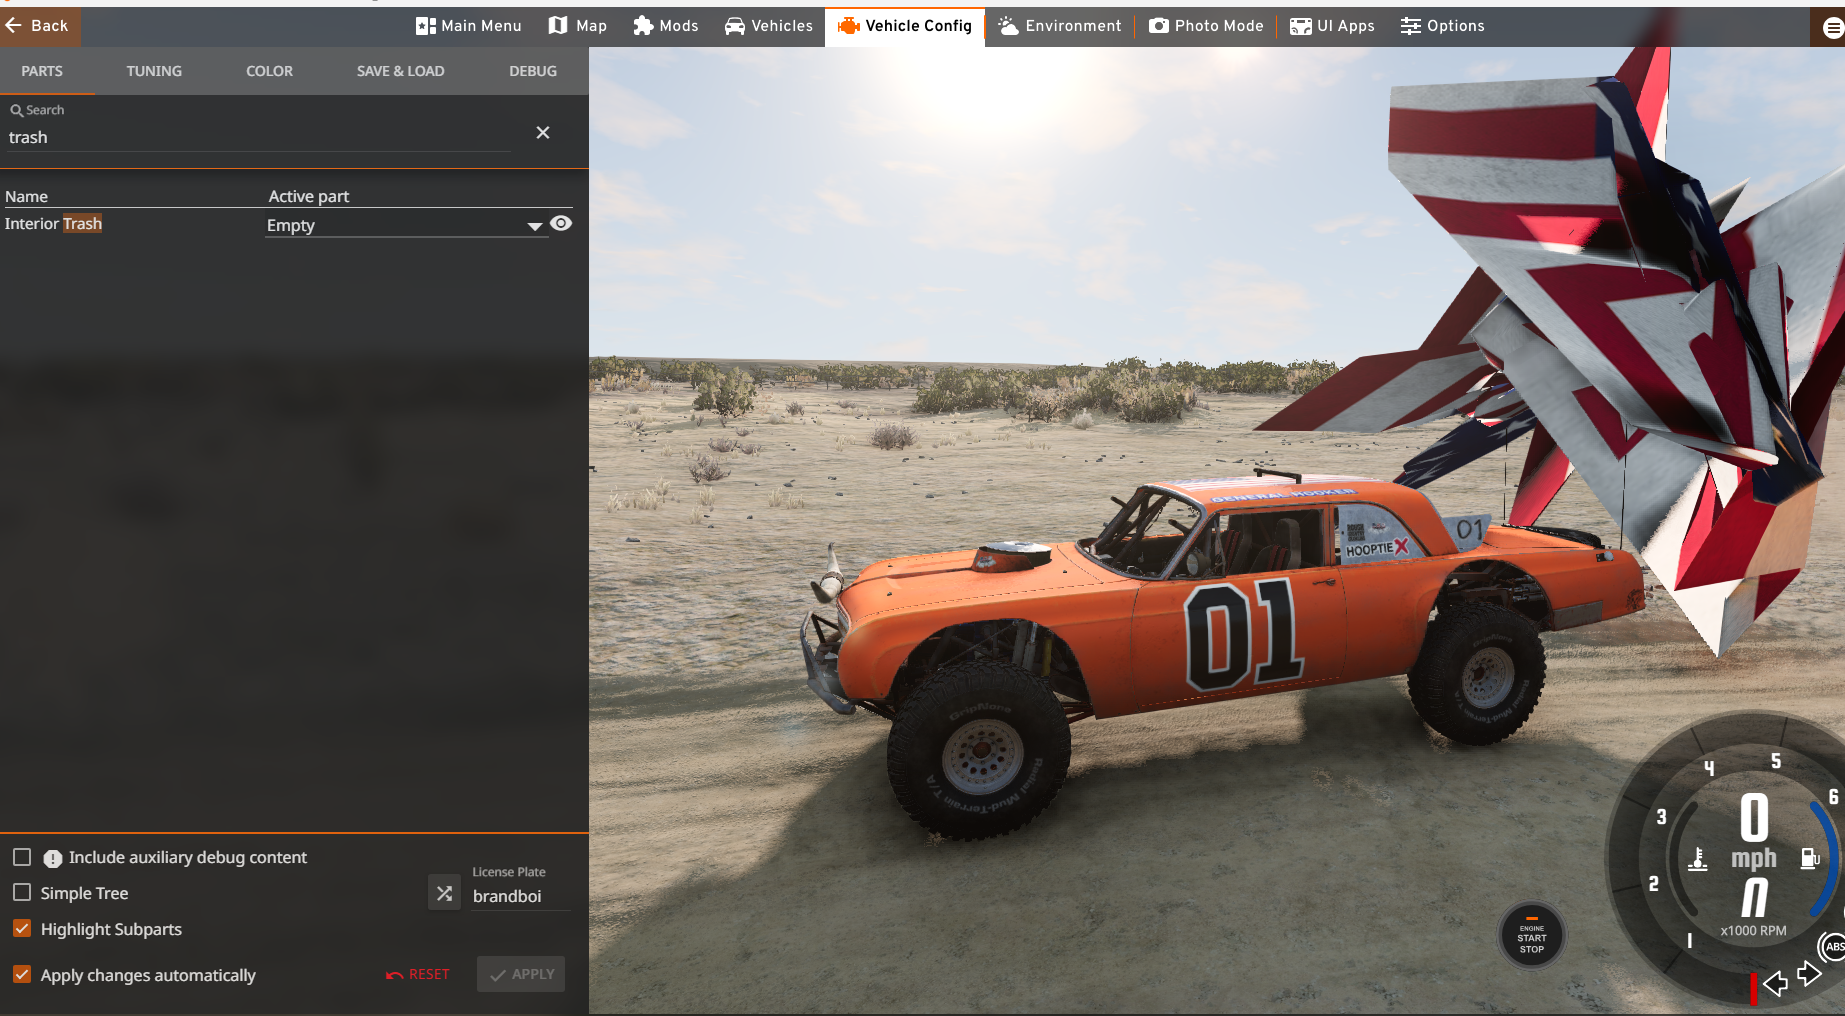Click the 'Active part' column header
The height and width of the screenshot is (1016, 1845).
tap(309, 196)
